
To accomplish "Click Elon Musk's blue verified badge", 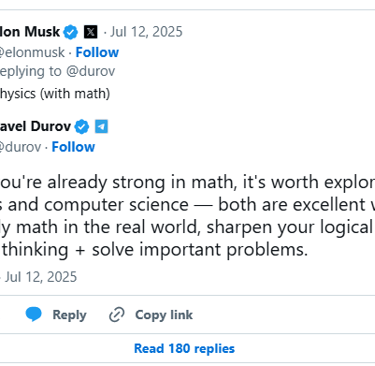I will (x=70, y=32).
